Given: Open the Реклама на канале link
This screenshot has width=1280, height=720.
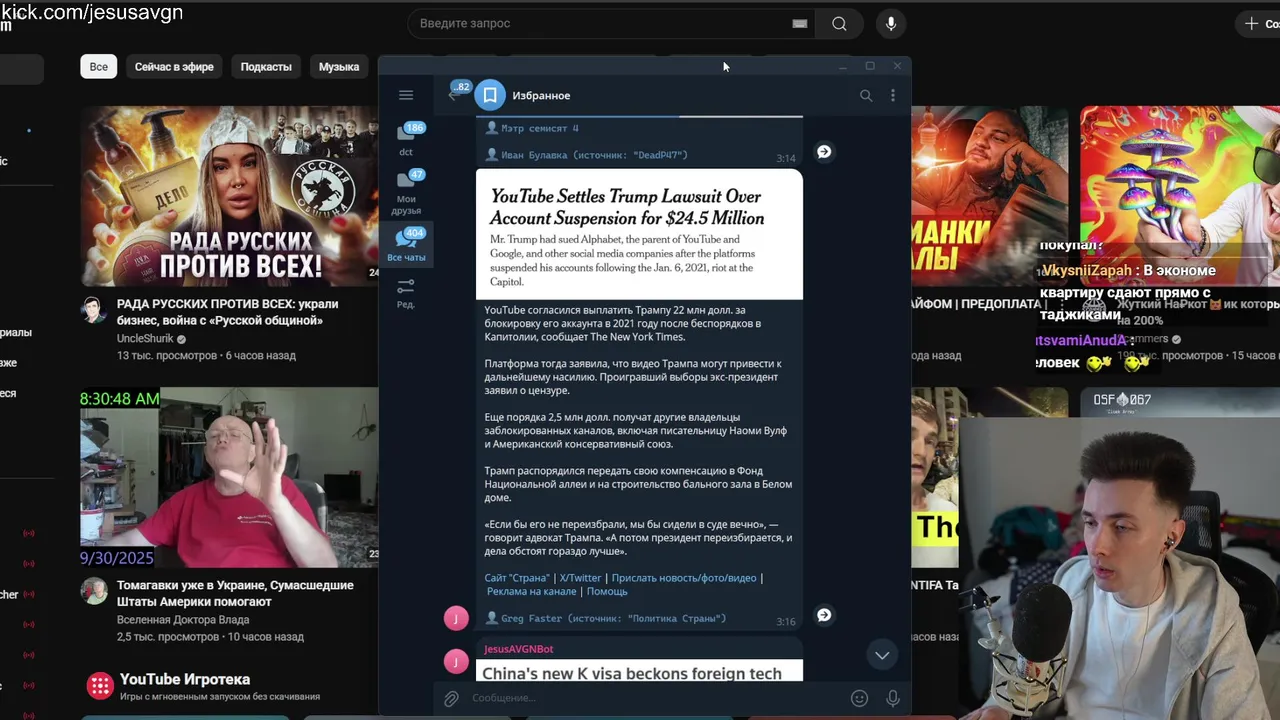Looking at the screenshot, I should [x=532, y=591].
